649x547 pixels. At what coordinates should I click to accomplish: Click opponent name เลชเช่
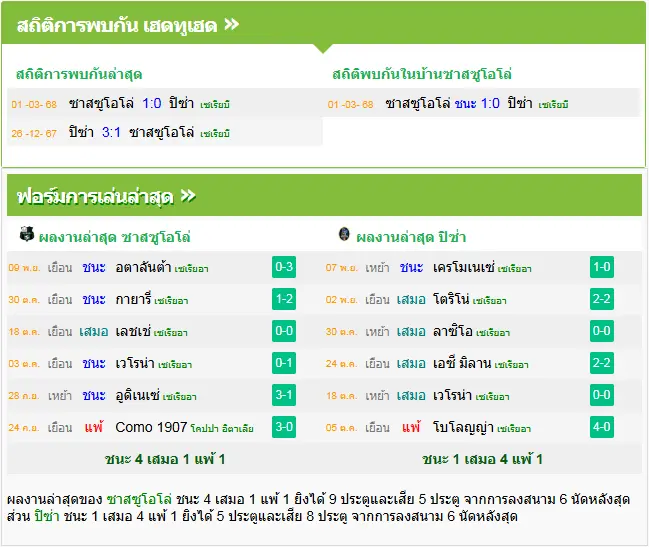[x=133, y=331]
